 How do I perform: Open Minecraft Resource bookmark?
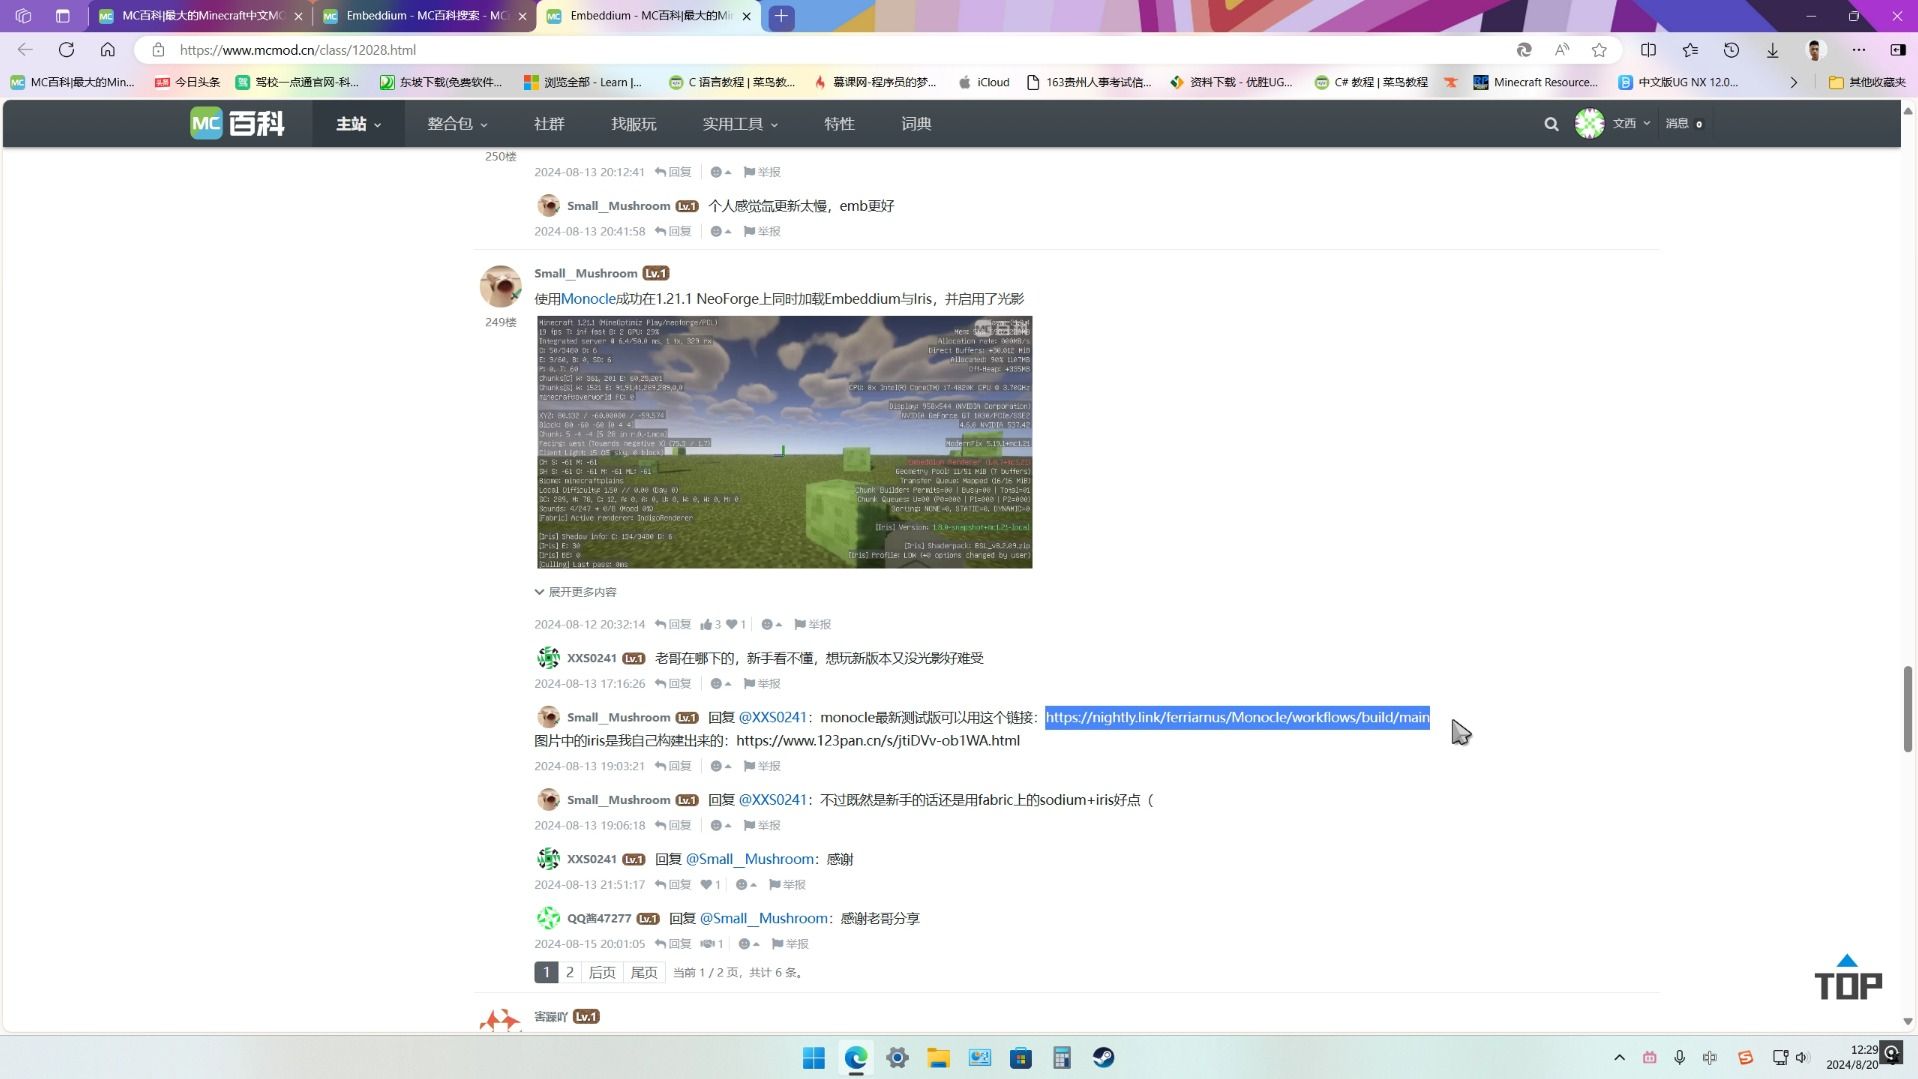(1535, 82)
